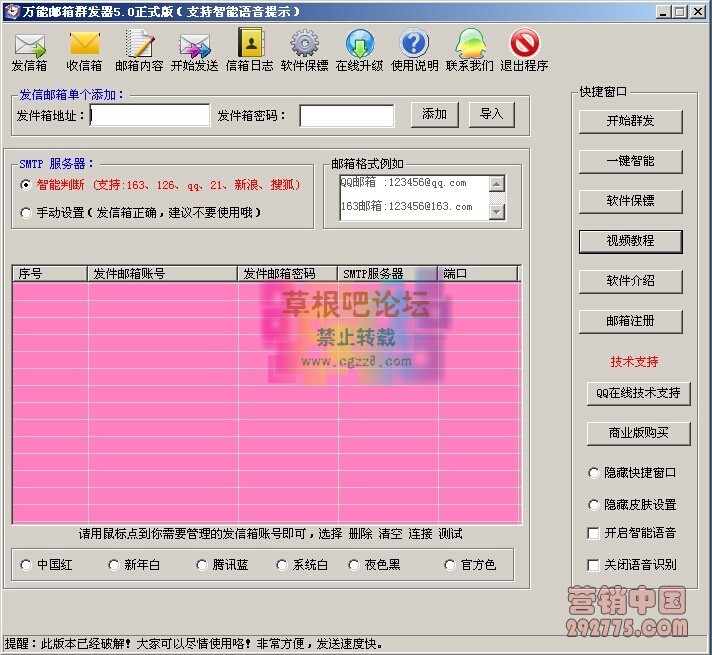Click the 一键智能 button
712x655 pixels.
tap(631, 161)
